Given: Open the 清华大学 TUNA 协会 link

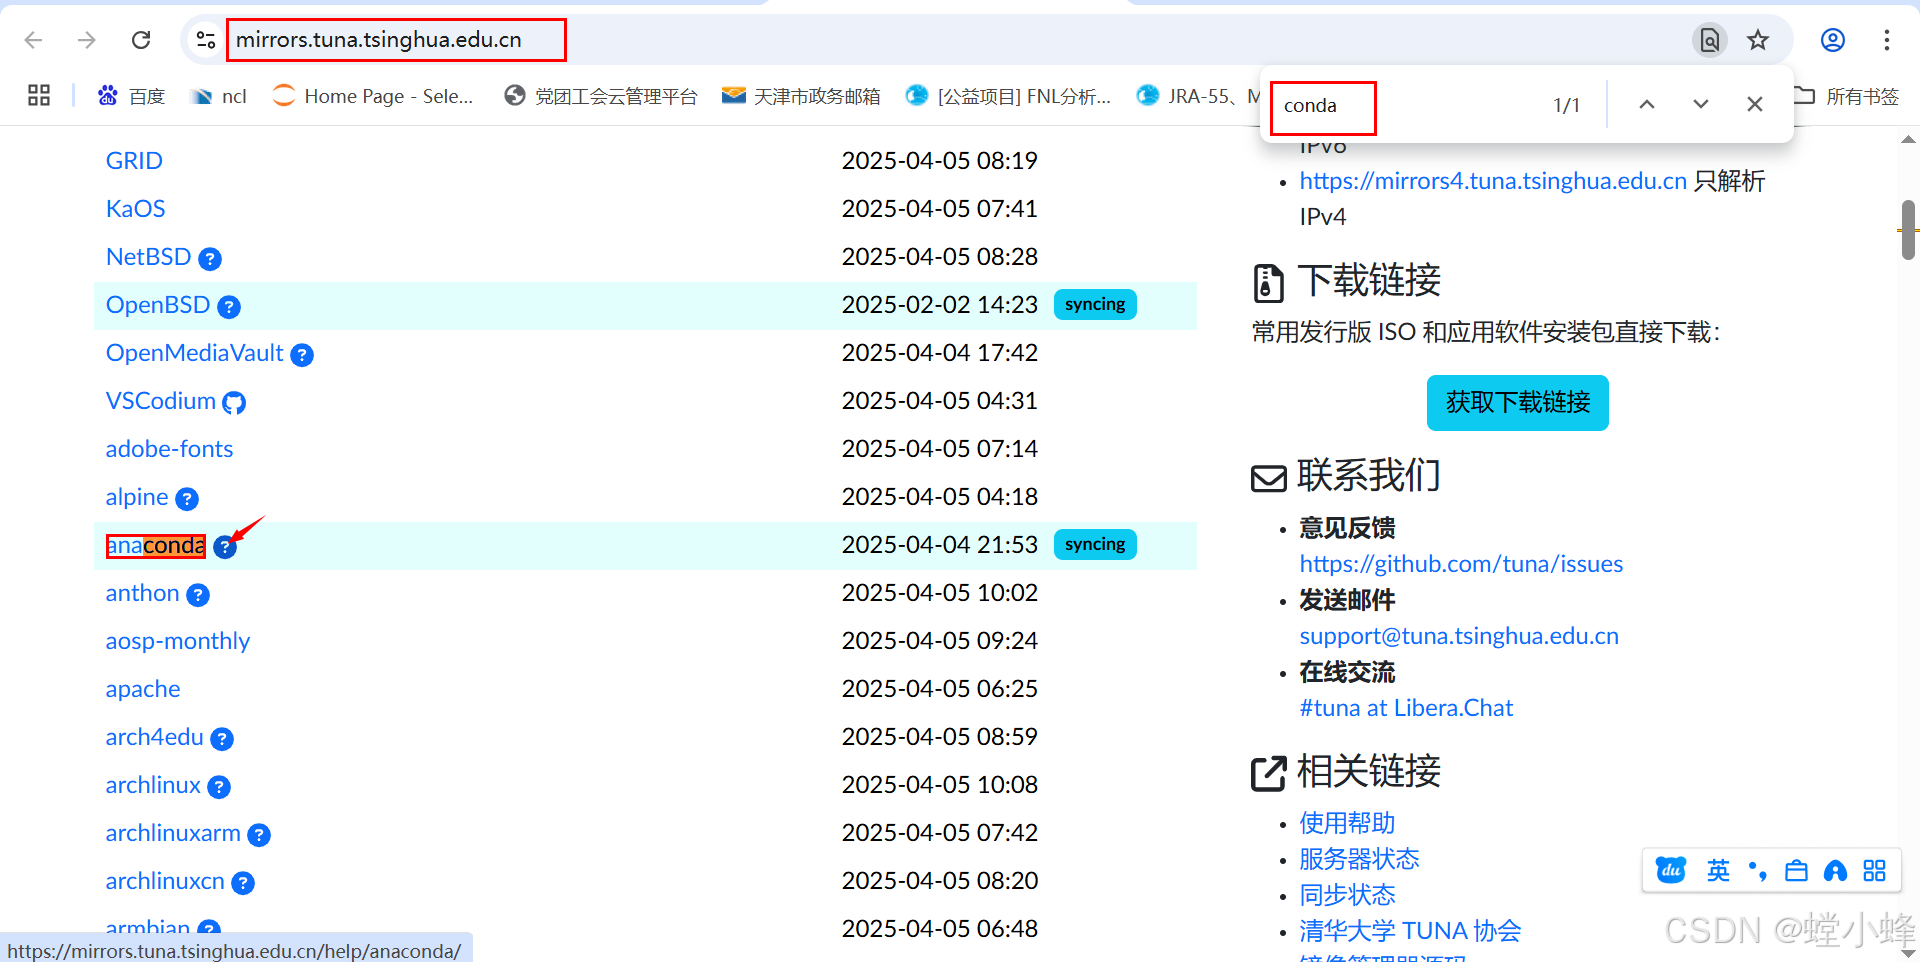Looking at the screenshot, I should tap(1410, 931).
